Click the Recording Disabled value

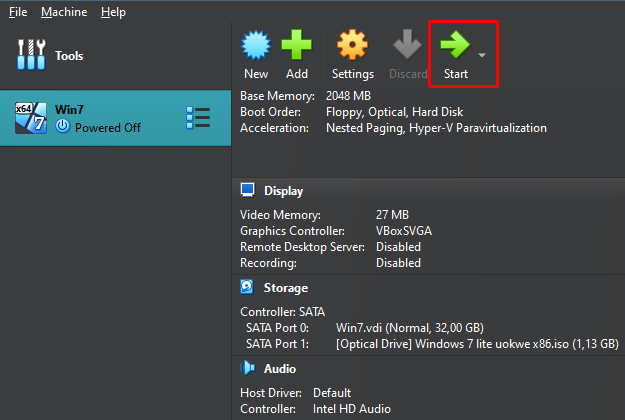398,263
